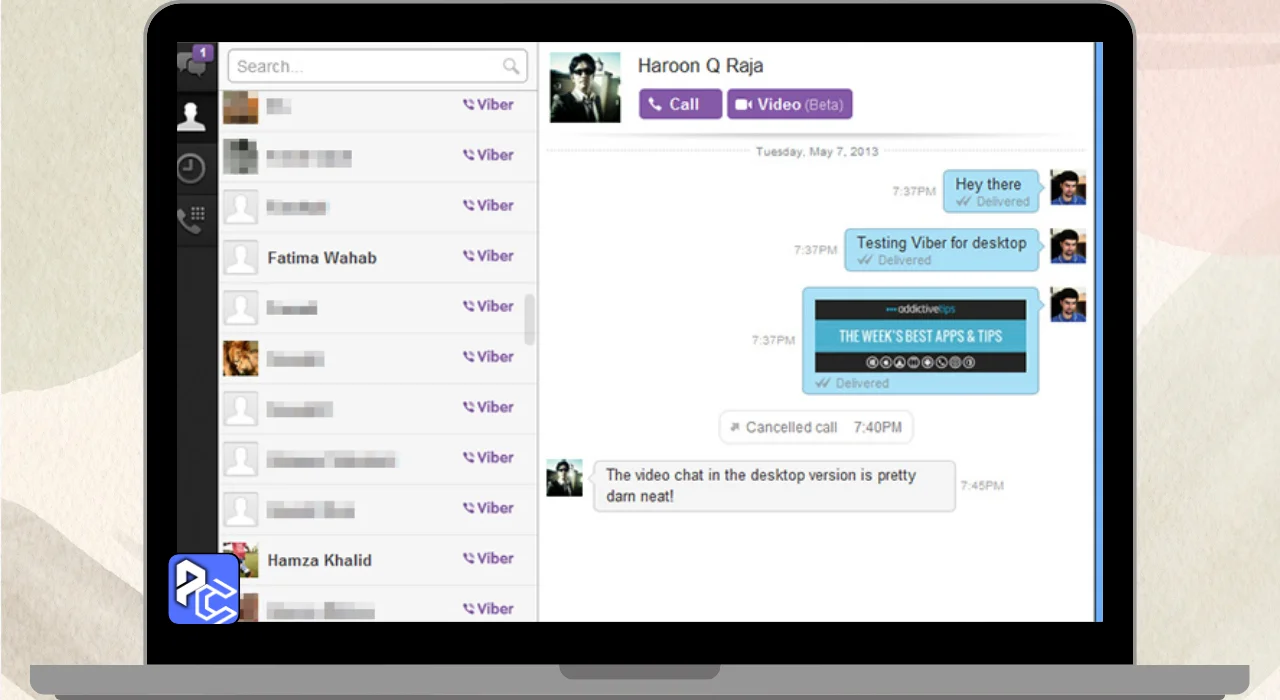Click the Cancelled call 7:40PM entry

point(816,427)
